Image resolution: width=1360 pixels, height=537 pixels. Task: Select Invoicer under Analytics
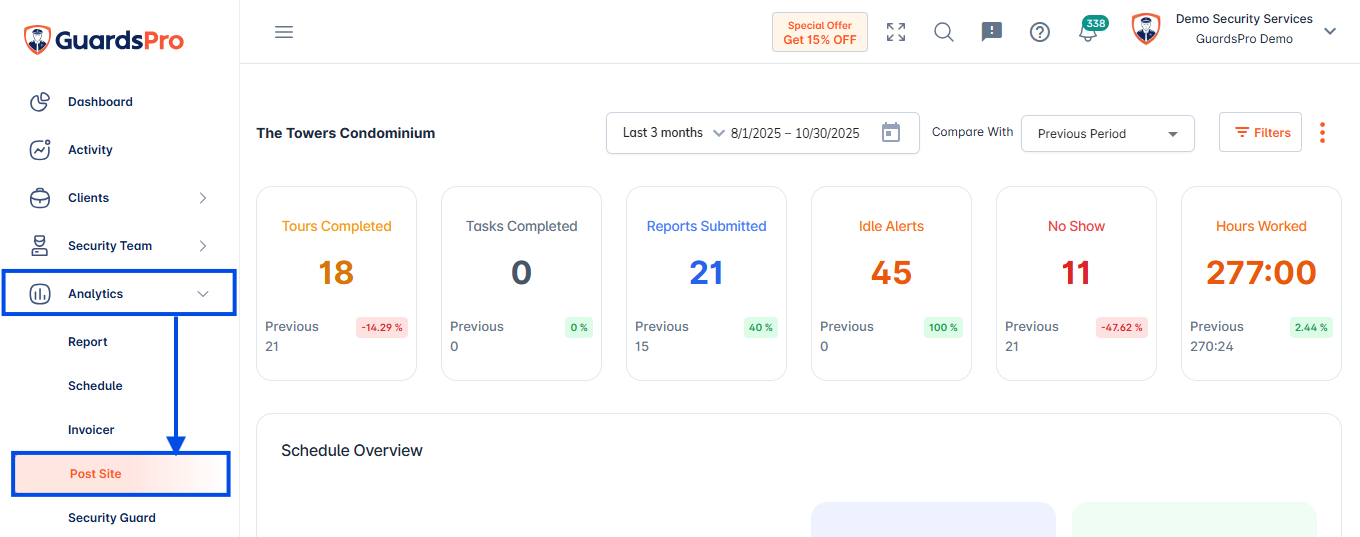pos(91,430)
